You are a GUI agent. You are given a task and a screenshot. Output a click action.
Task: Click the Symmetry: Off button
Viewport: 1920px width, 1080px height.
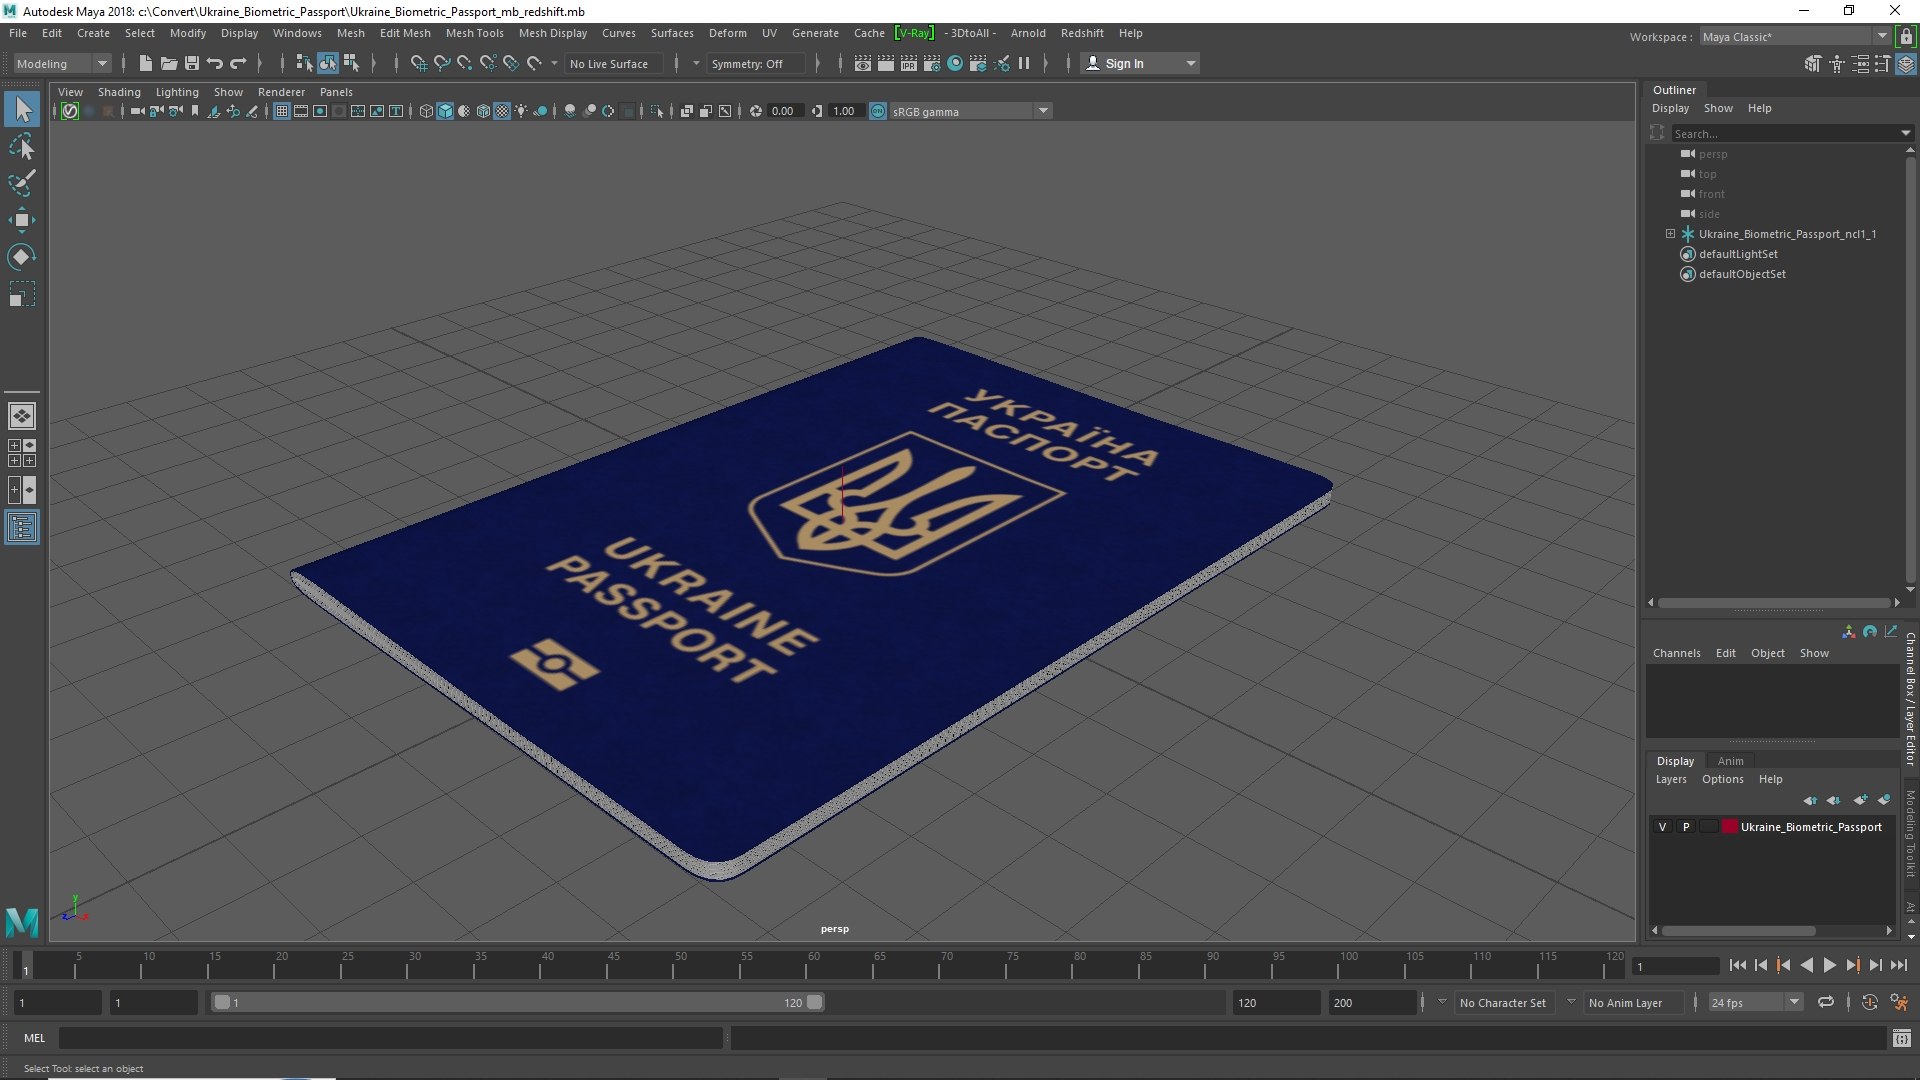755,63
